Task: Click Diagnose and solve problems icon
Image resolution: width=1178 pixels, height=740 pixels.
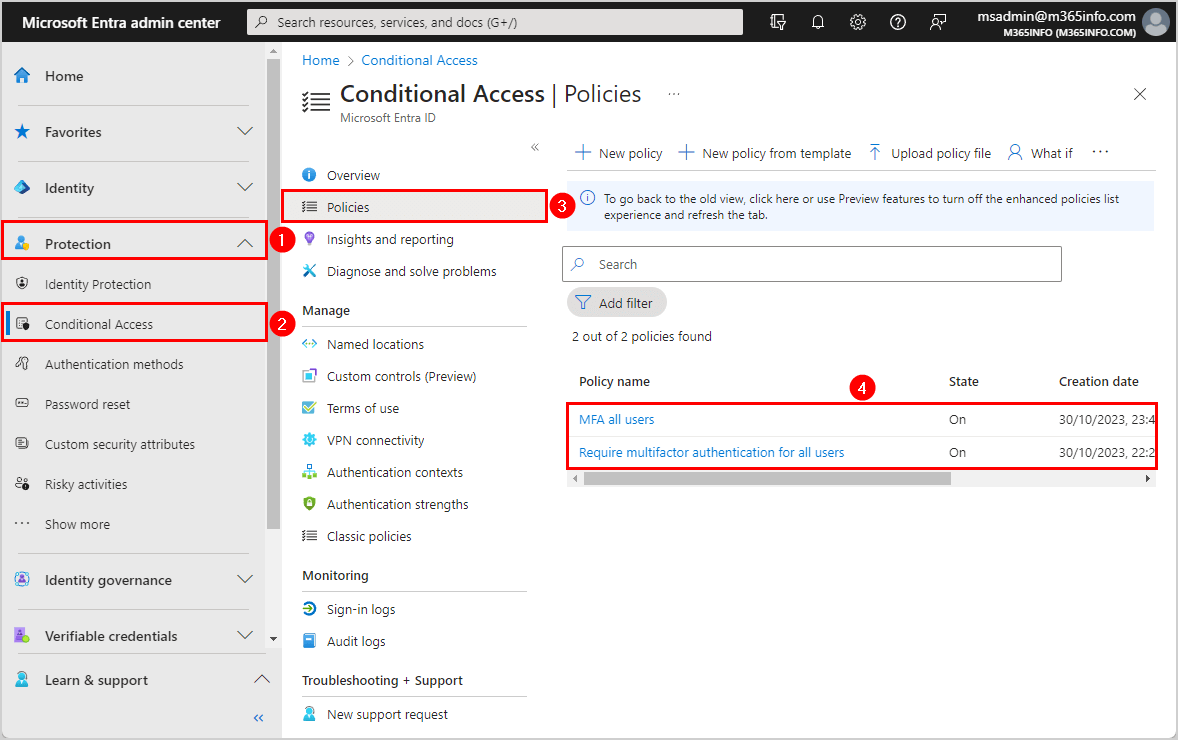Action: pos(311,271)
